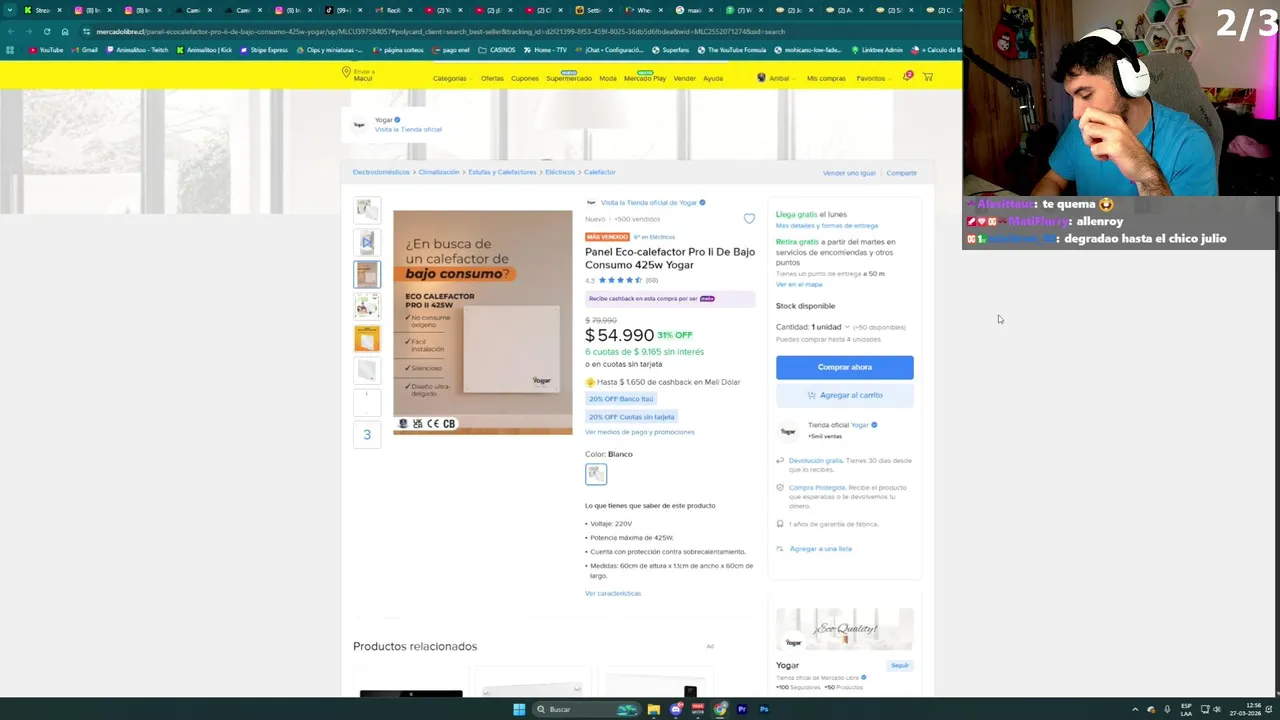Go back with the browser back arrow
The width and height of the screenshot is (1280, 720).
click(10, 31)
